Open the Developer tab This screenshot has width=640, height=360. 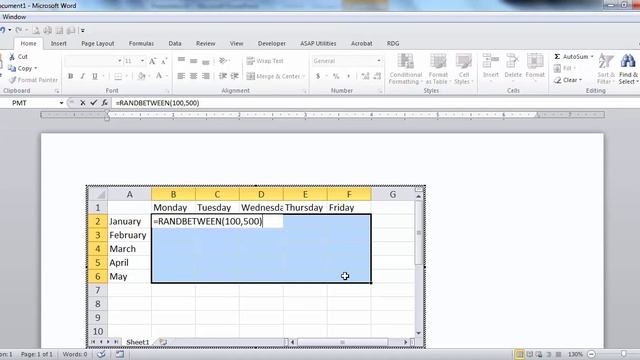click(x=271, y=43)
